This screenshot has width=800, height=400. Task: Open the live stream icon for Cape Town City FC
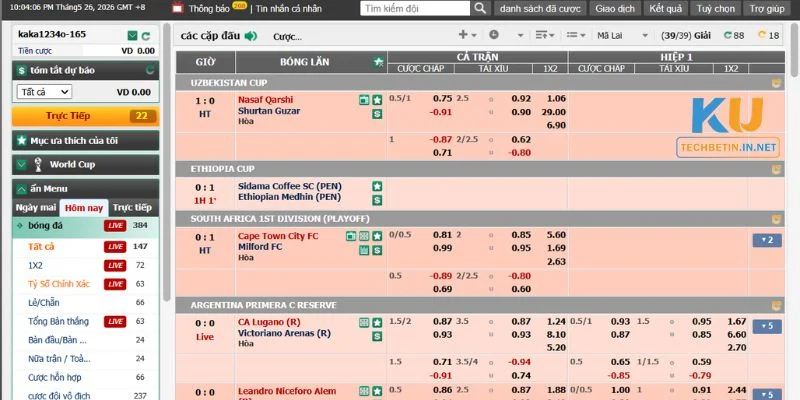point(351,236)
